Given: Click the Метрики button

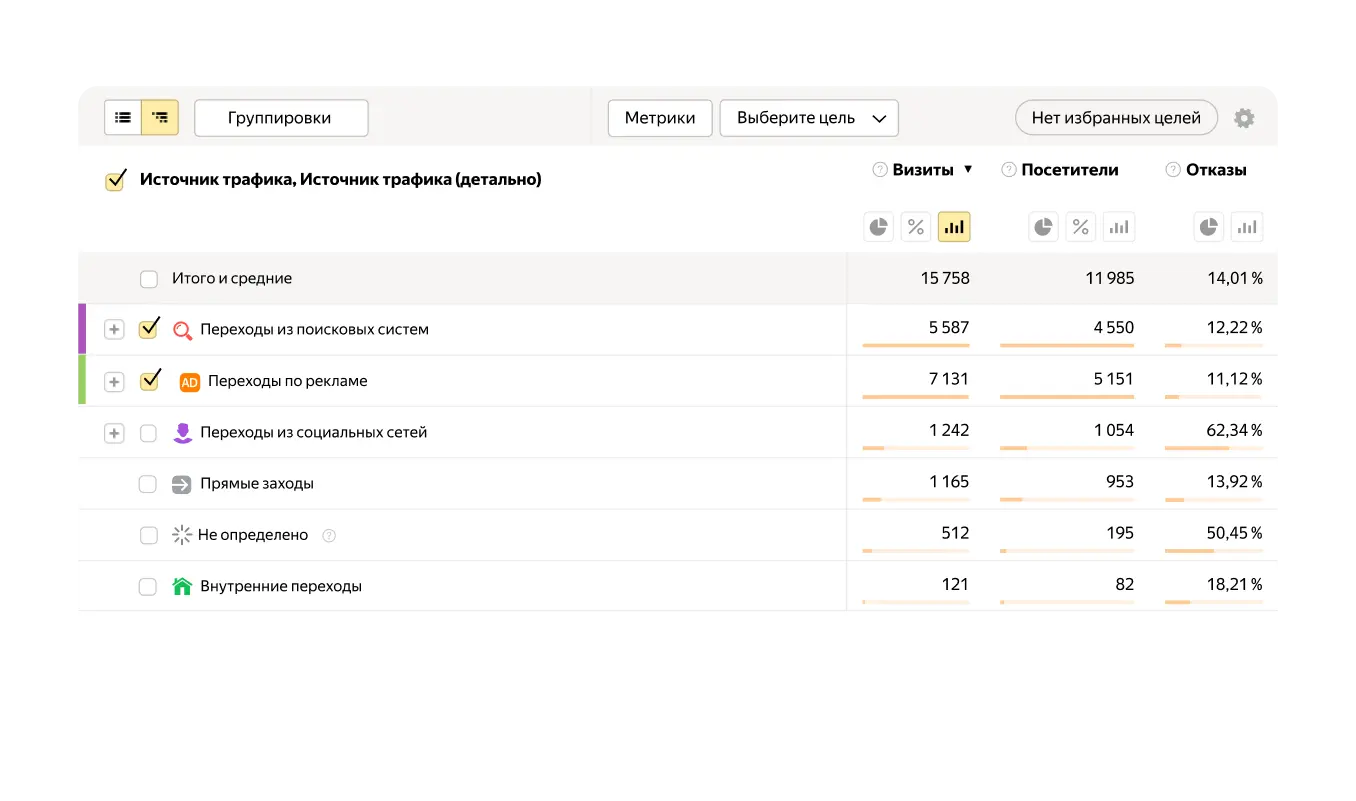Looking at the screenshot, I should [x=660, y=117].
